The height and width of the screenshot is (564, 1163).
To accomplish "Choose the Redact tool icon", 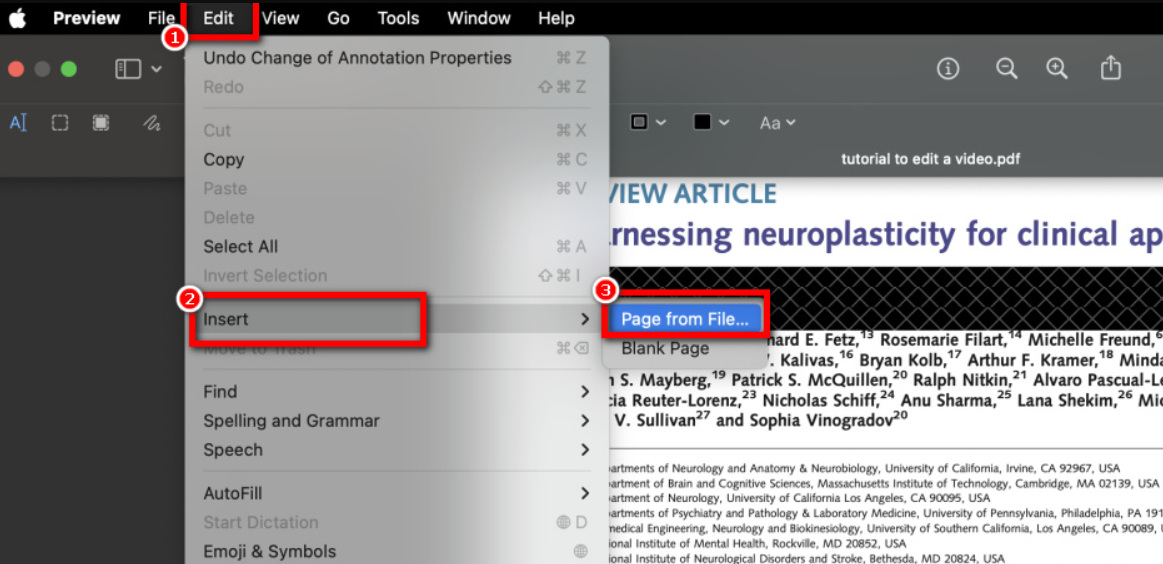I will point(101,123).
